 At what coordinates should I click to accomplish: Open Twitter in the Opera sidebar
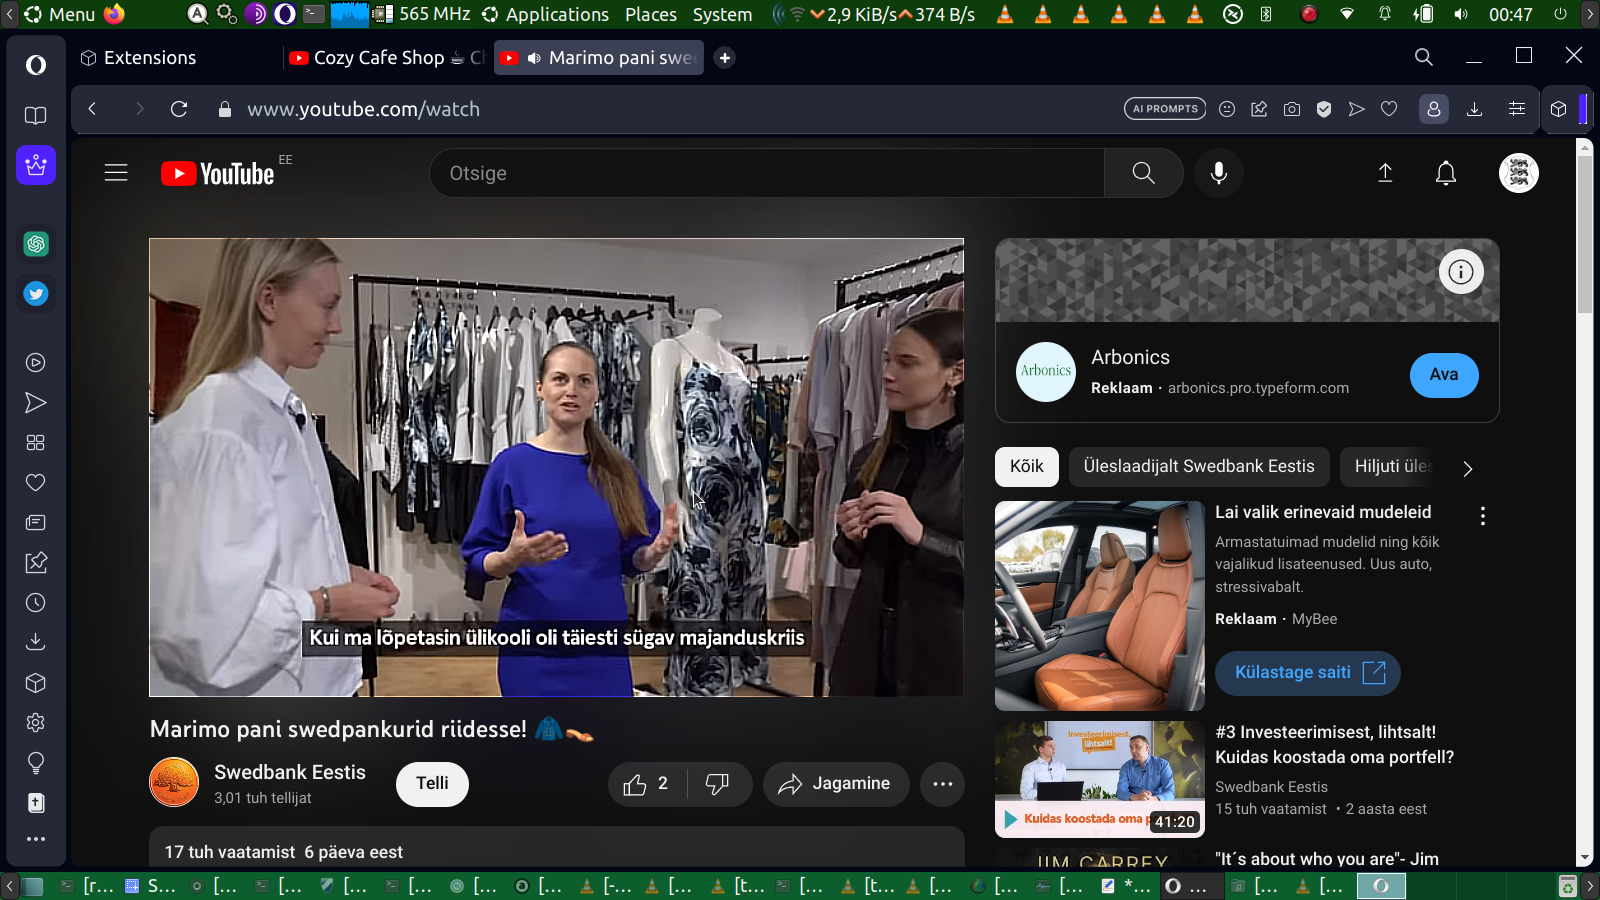pyautogui.click(x=36, y=294)
